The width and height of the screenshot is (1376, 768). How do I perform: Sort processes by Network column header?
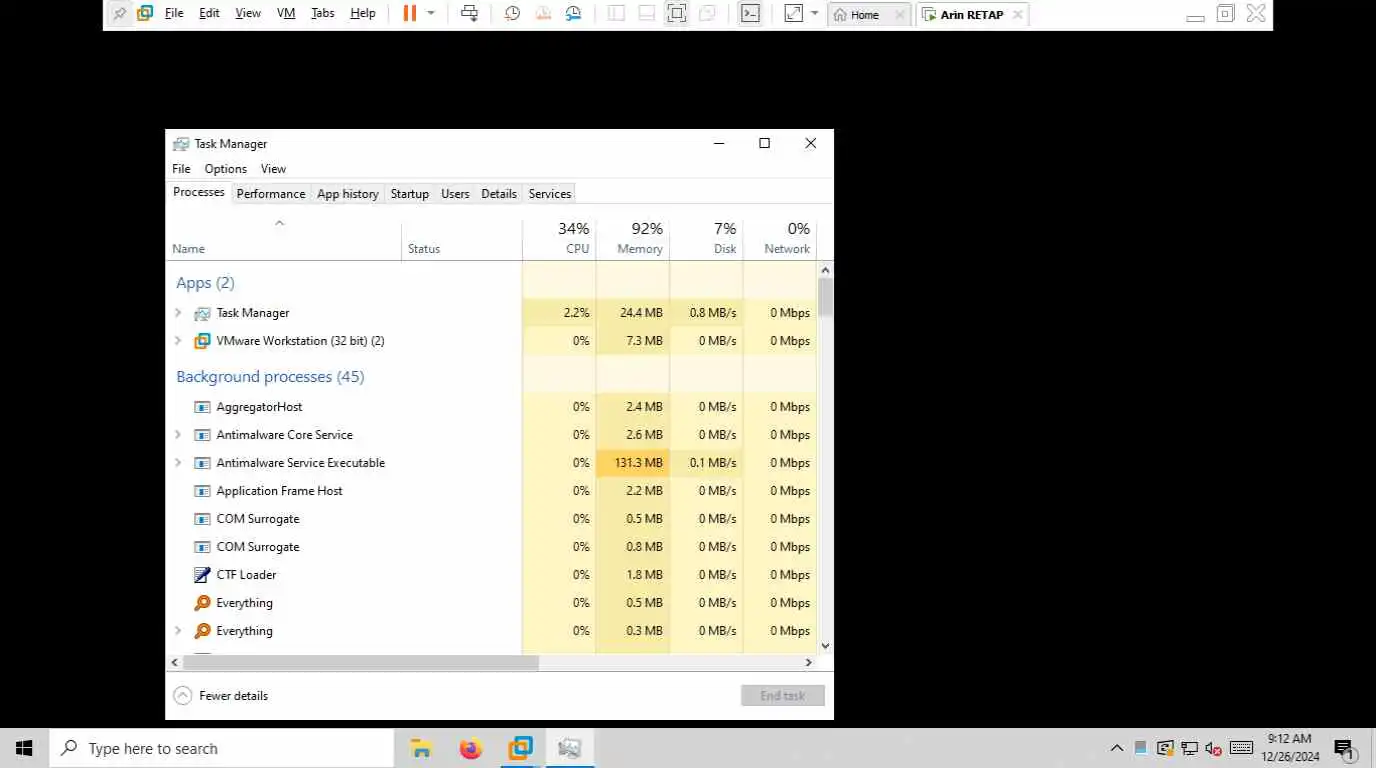pos(780,238)
